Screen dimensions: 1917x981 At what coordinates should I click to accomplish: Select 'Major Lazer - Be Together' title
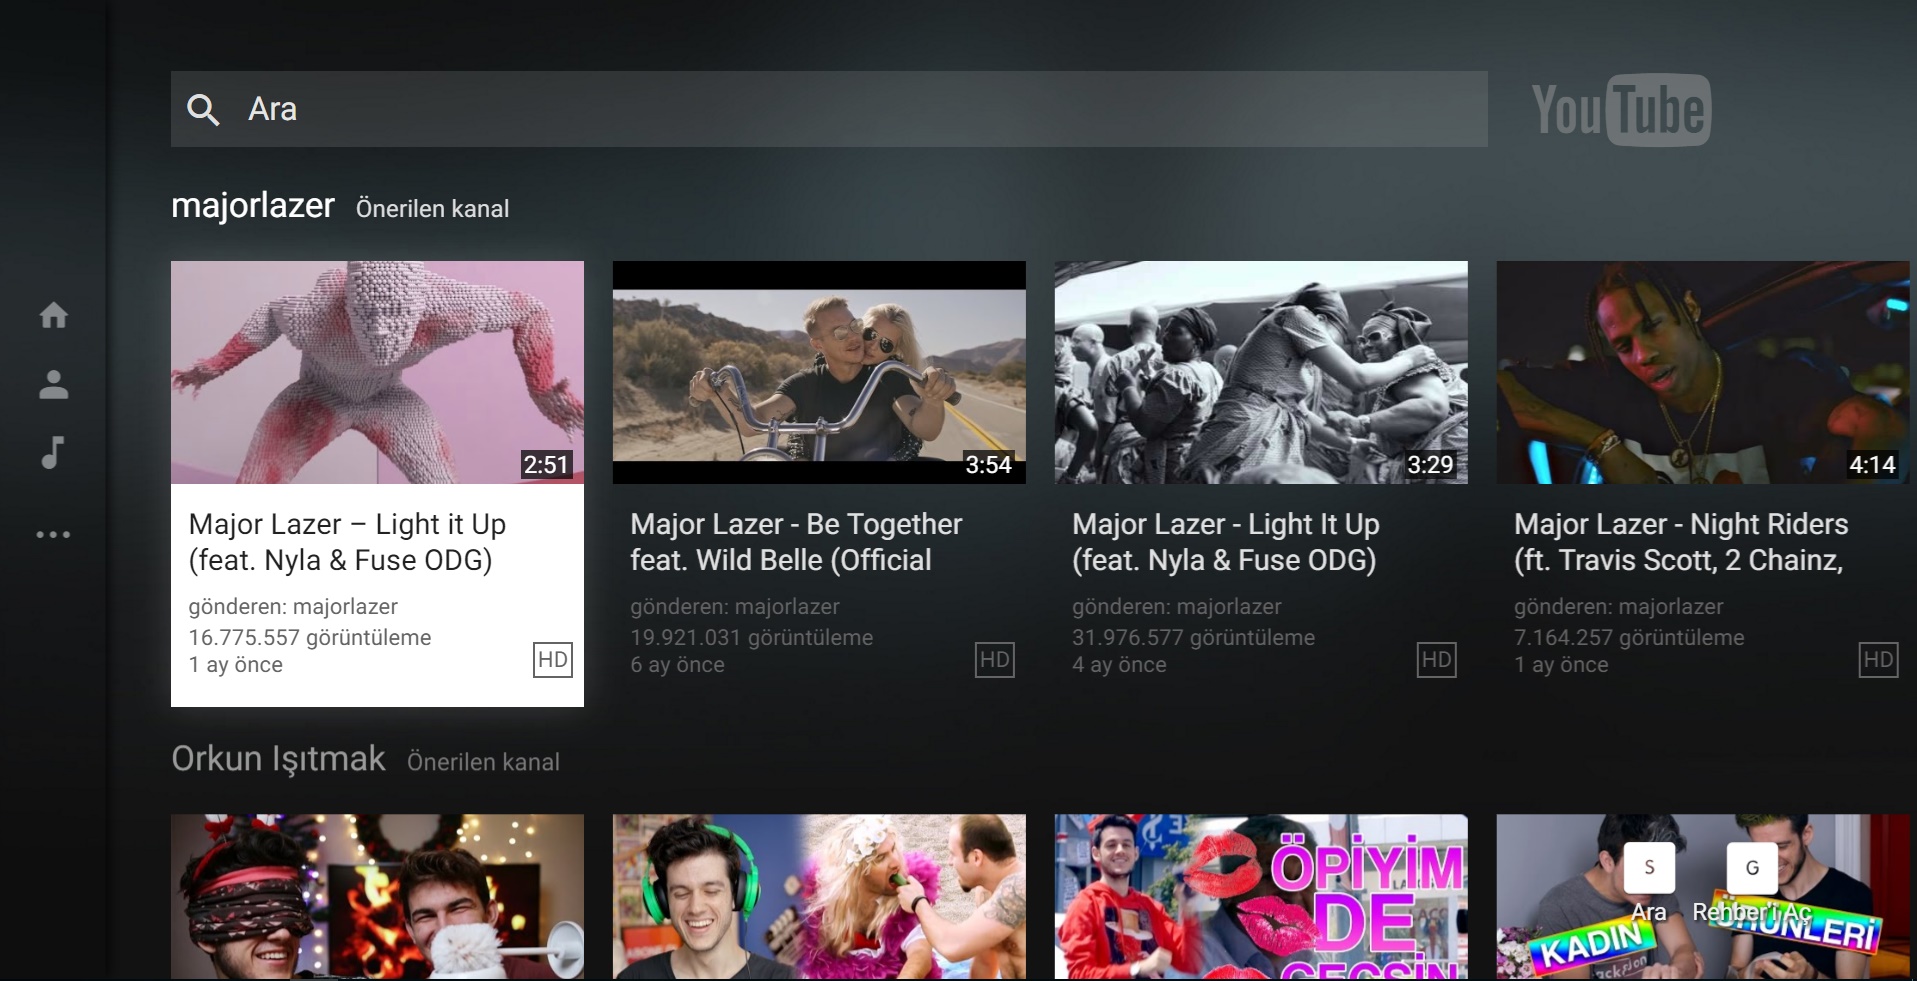click(x=796, y=542)
